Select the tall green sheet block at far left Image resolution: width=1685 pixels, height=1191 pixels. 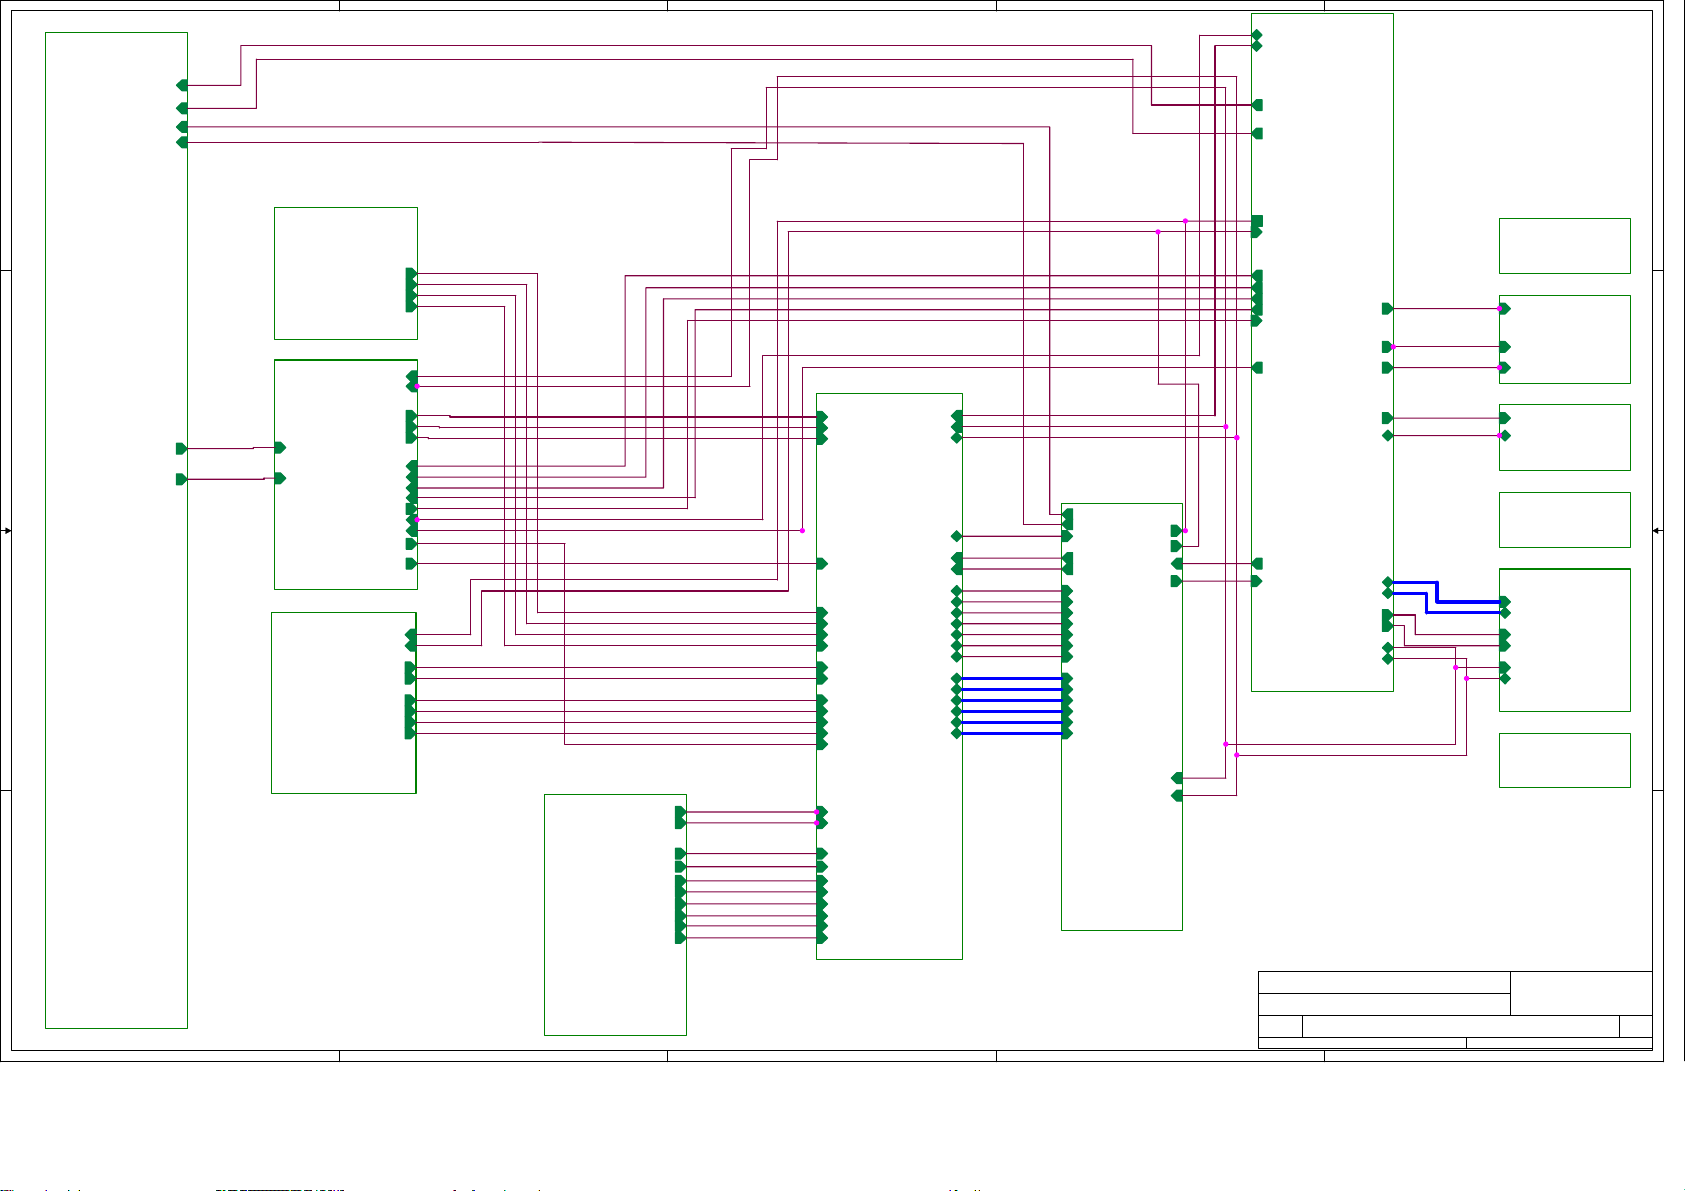point(116,530)
